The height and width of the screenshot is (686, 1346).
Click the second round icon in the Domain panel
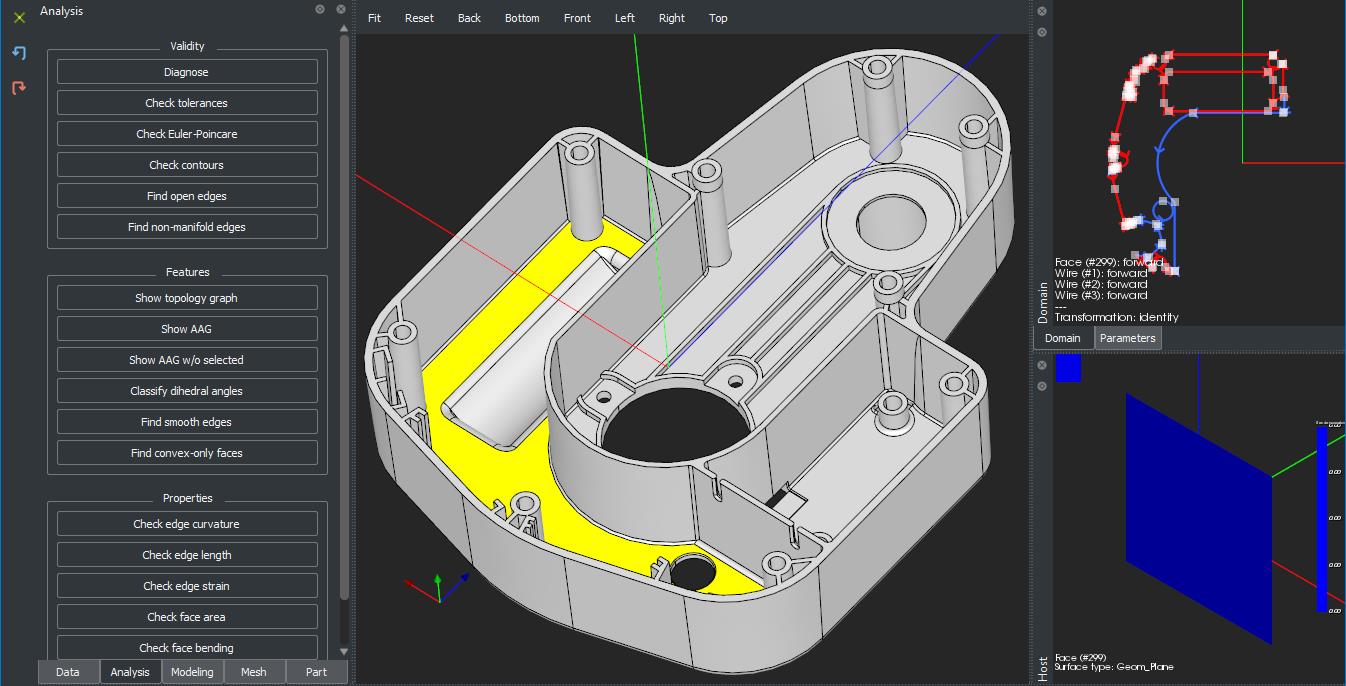tap(1042, 32)
